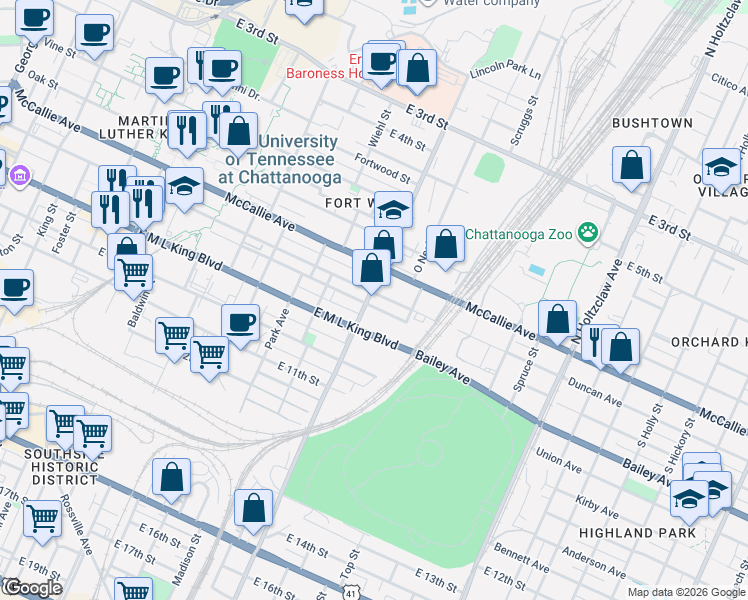Click the Chattanooga Zoo paw icon

tap(588, 234)
